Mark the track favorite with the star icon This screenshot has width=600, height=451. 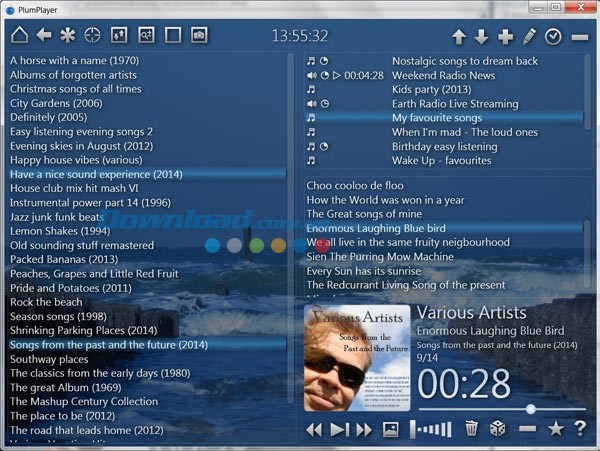coord(555,430)
